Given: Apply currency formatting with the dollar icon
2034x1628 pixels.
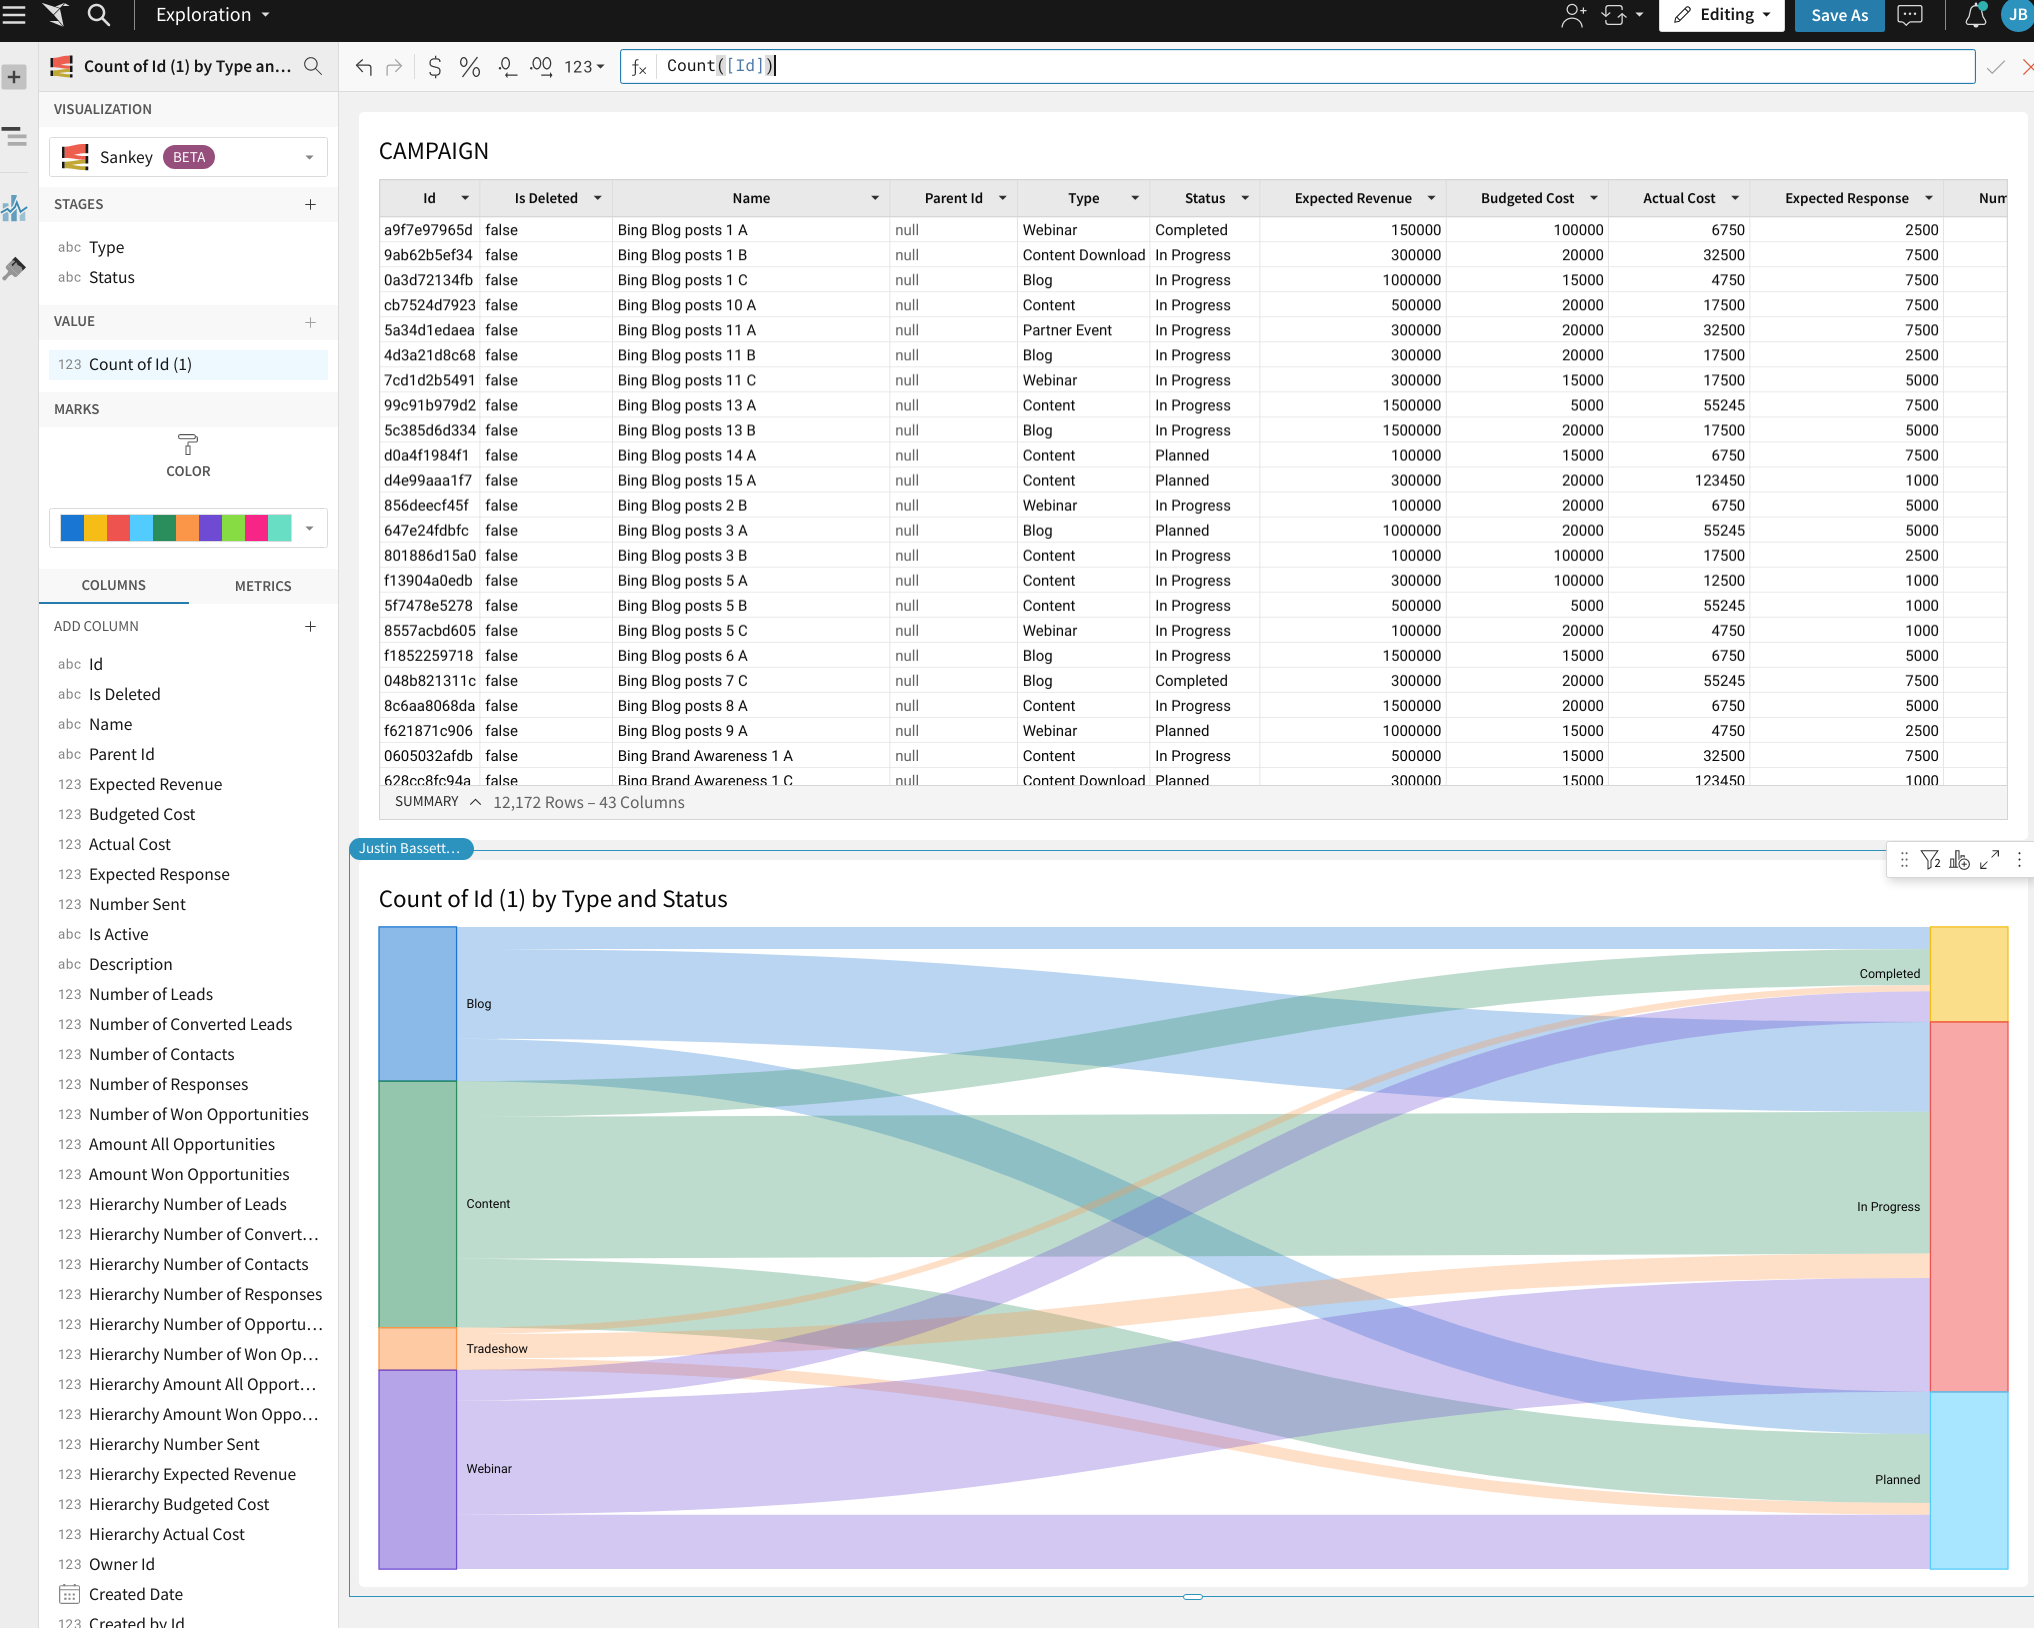Looking at the screenshot, I should tap(435, 66).
